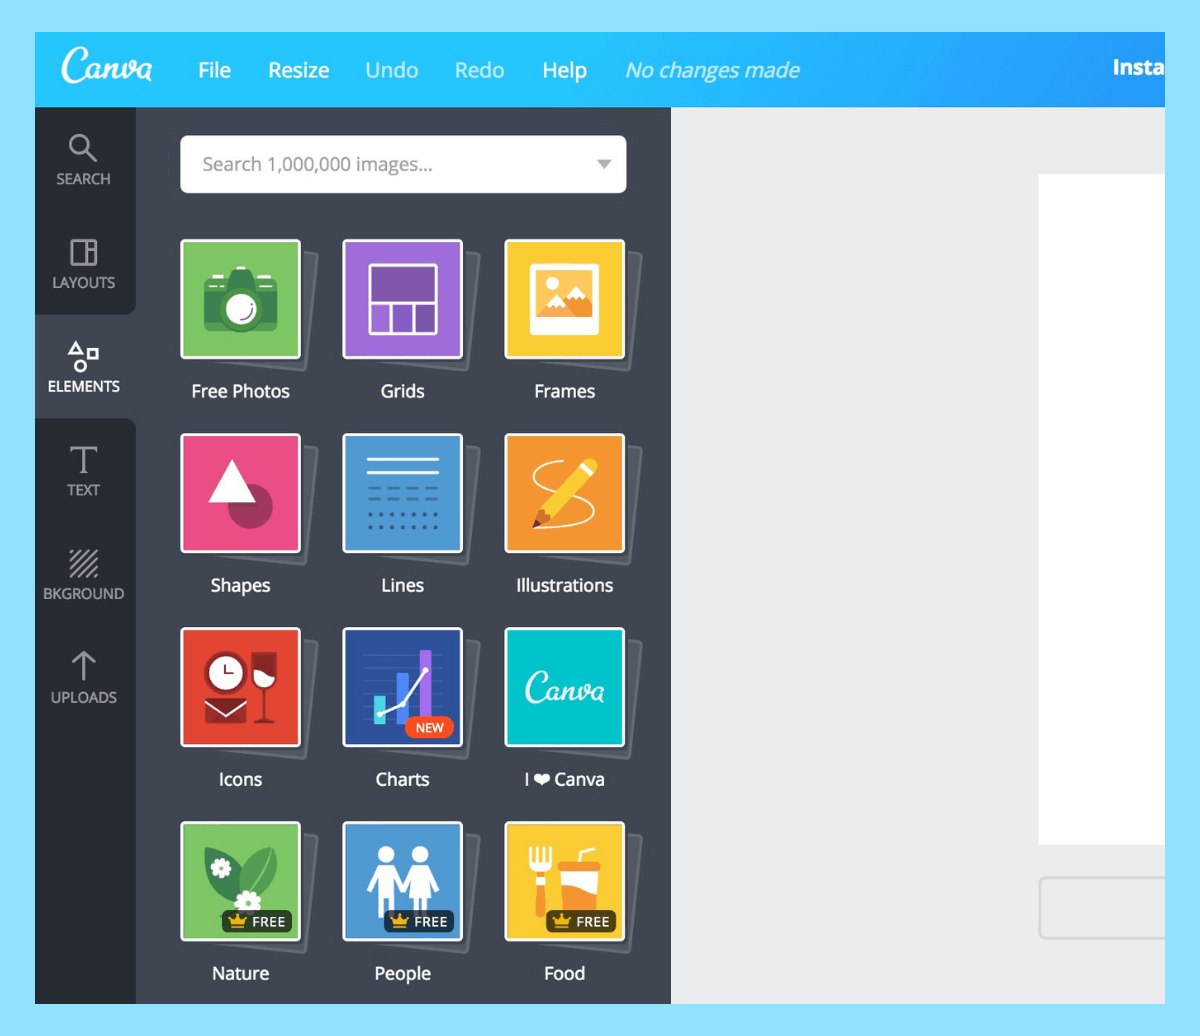The height and width of the screenshot is (1036, 1200).
Task: Click the white design canvas
Action: [x=1101, y=509]
